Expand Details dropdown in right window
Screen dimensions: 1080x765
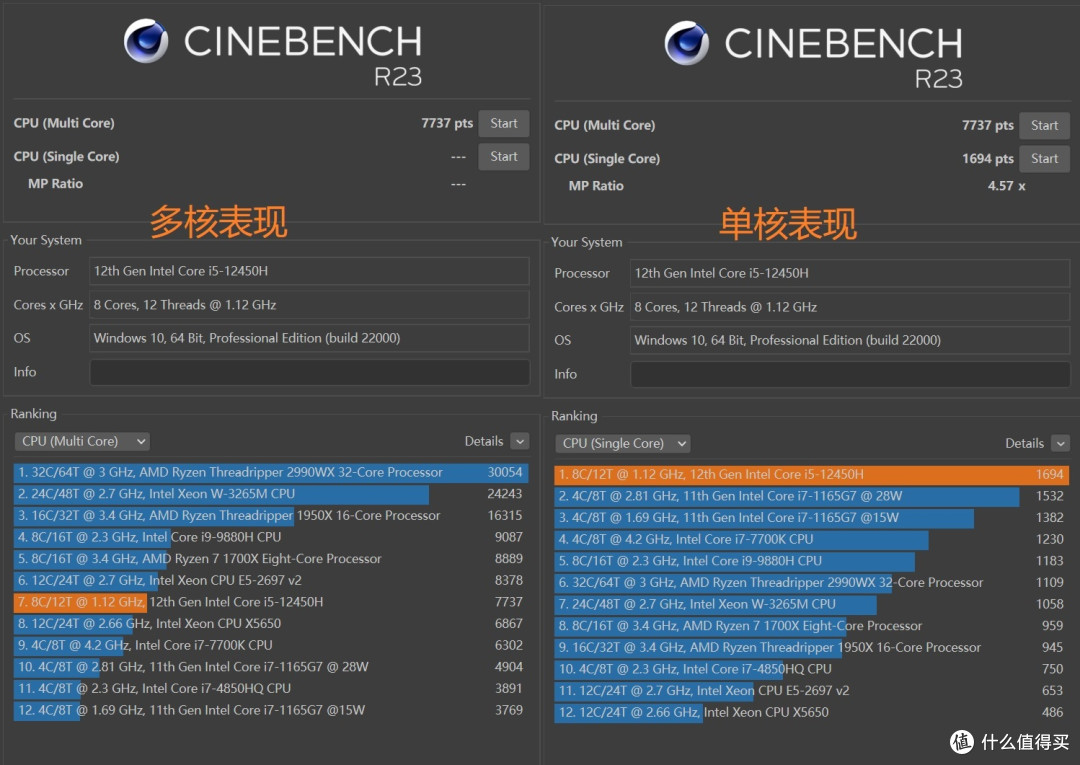(x=1061, y=443)
